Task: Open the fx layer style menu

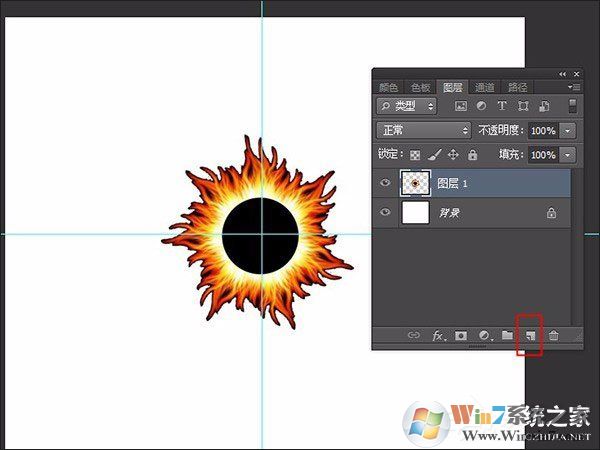Action: pos(438,336)
